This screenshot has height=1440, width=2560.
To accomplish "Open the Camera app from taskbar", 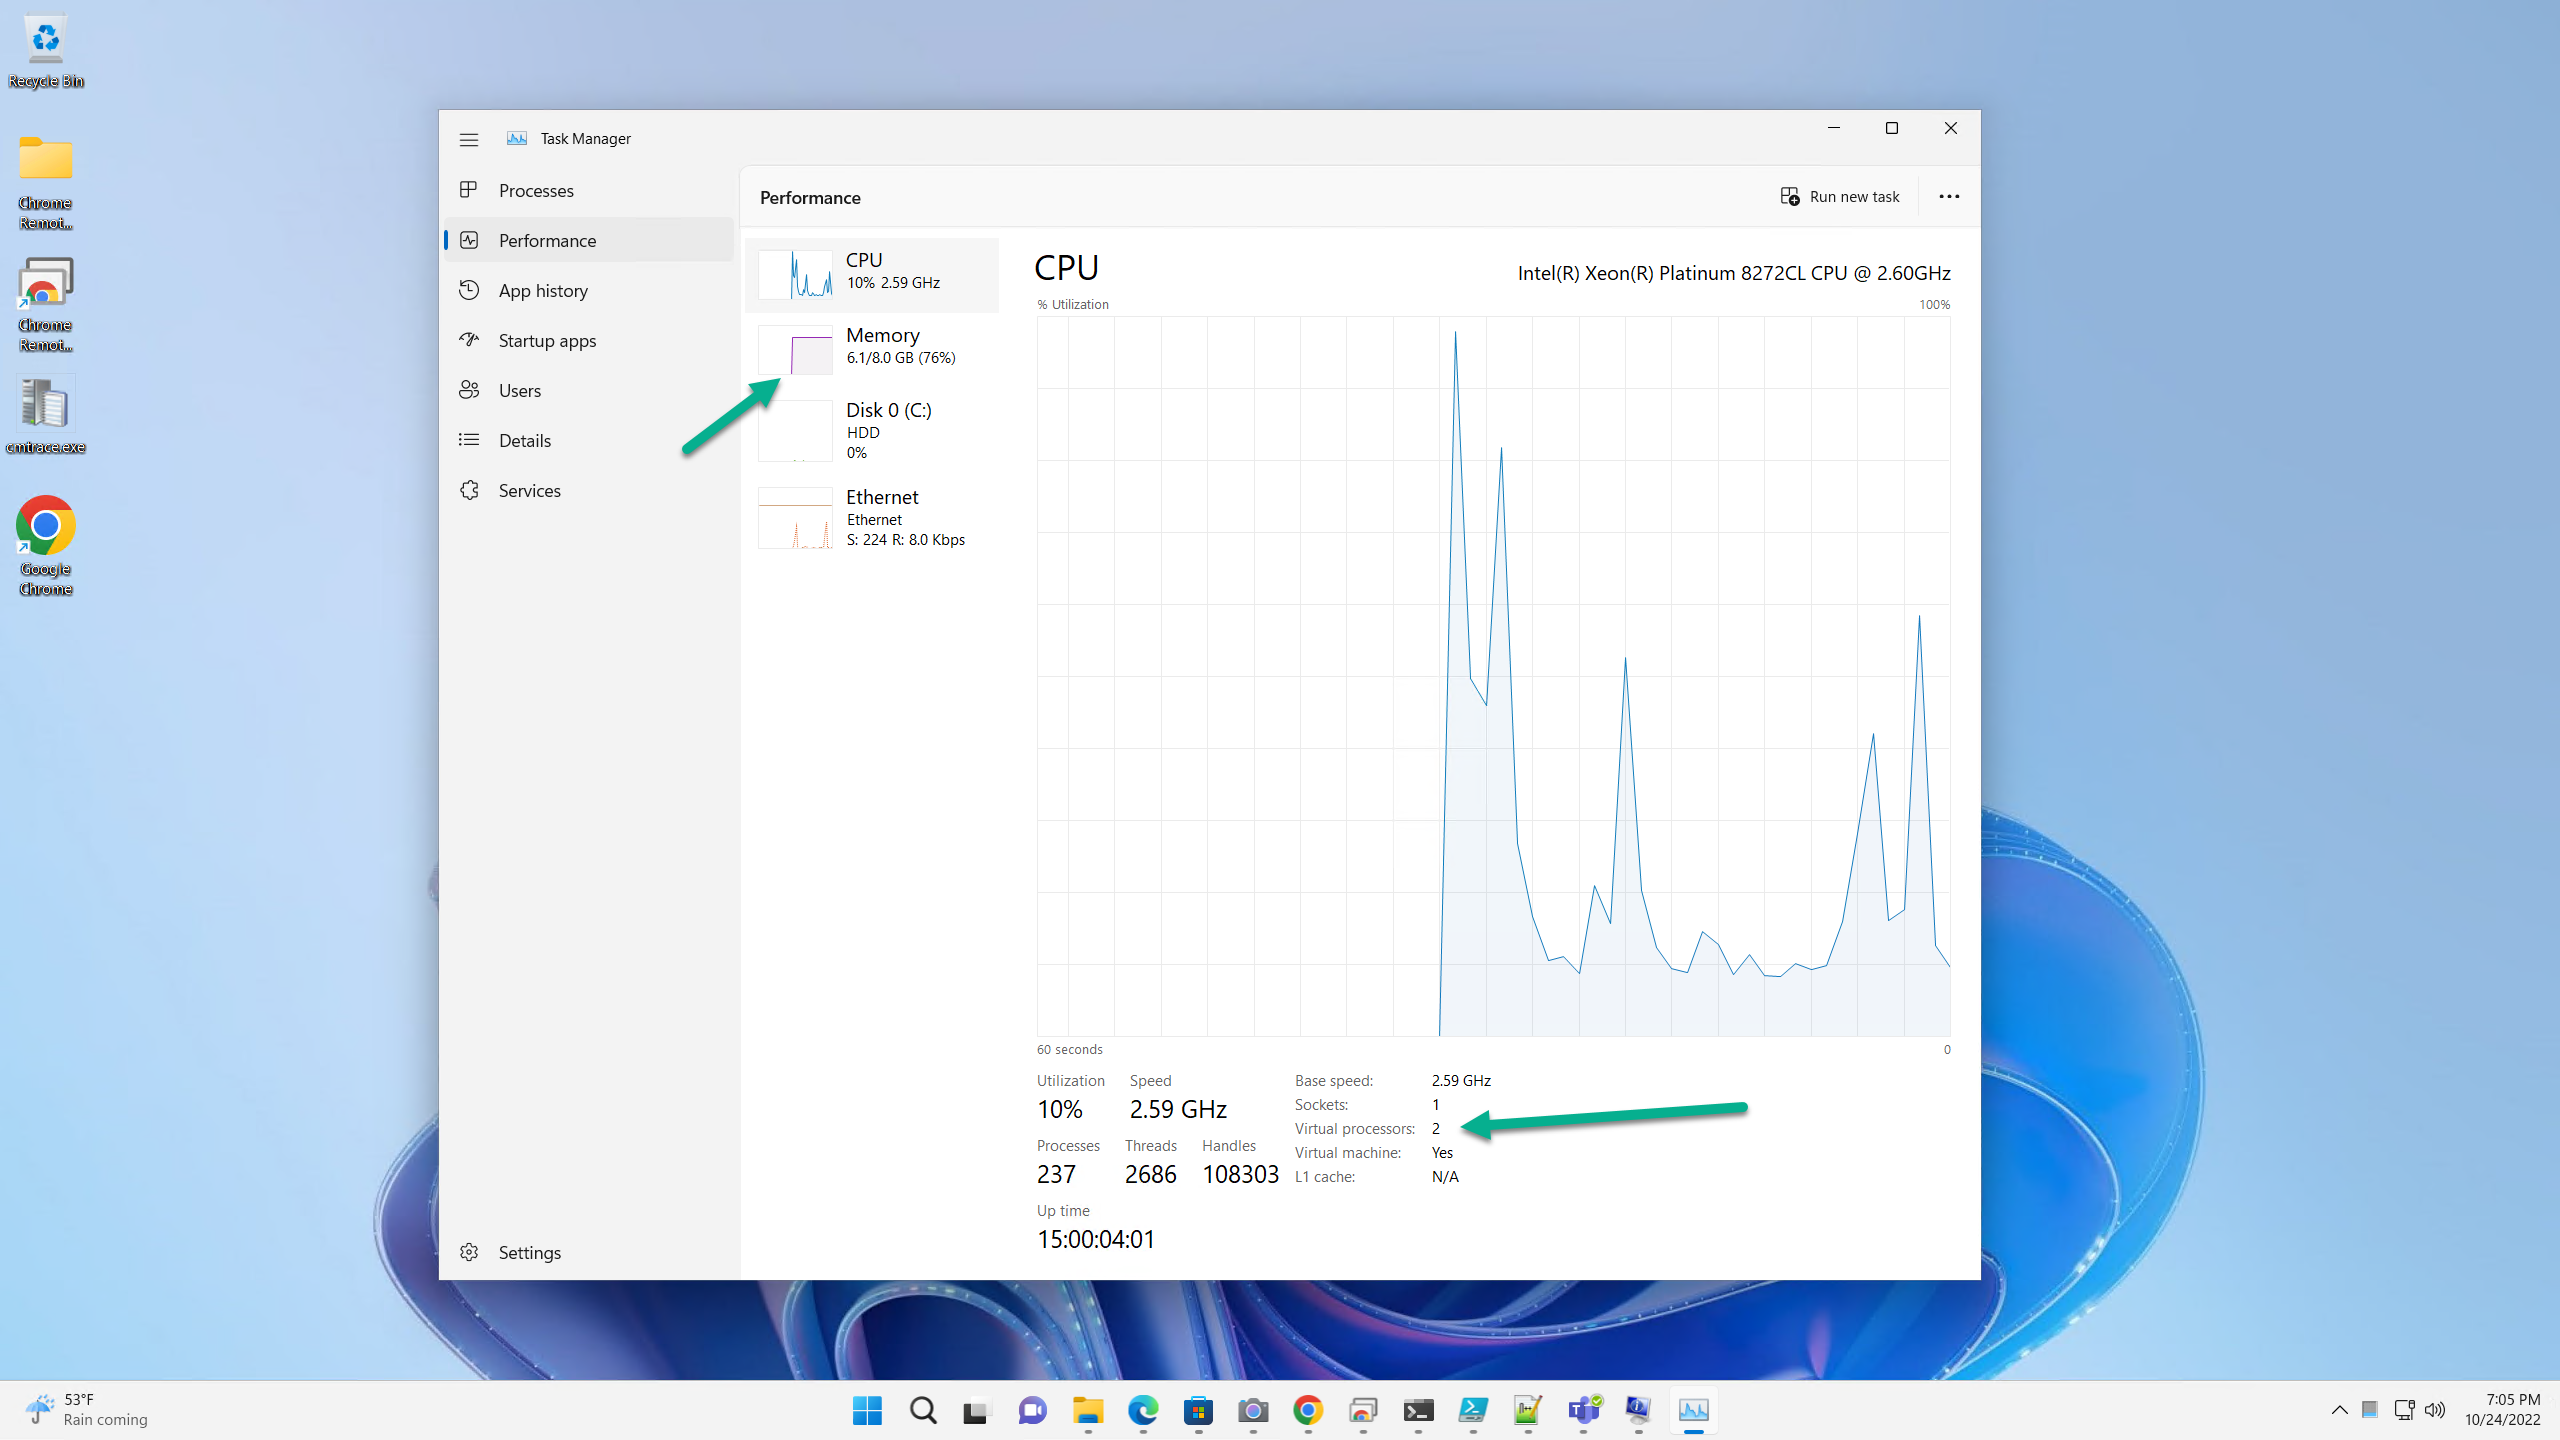I will click(x=1253, y=1410).
